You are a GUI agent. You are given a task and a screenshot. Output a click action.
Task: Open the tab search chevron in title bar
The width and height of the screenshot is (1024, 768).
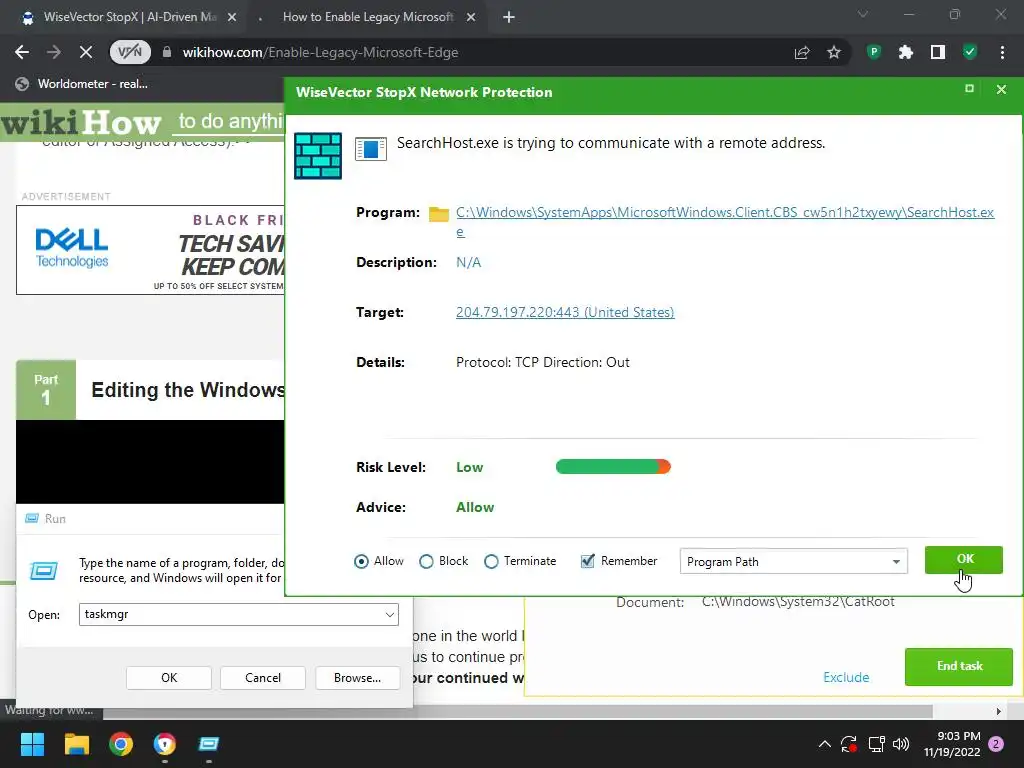[863, 14]
